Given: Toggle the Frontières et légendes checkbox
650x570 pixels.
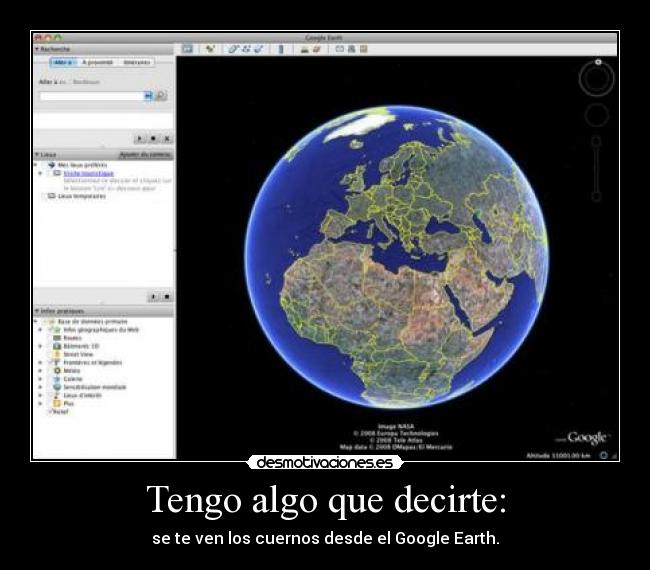Looking at the screenshot, I should pos(49,362).
